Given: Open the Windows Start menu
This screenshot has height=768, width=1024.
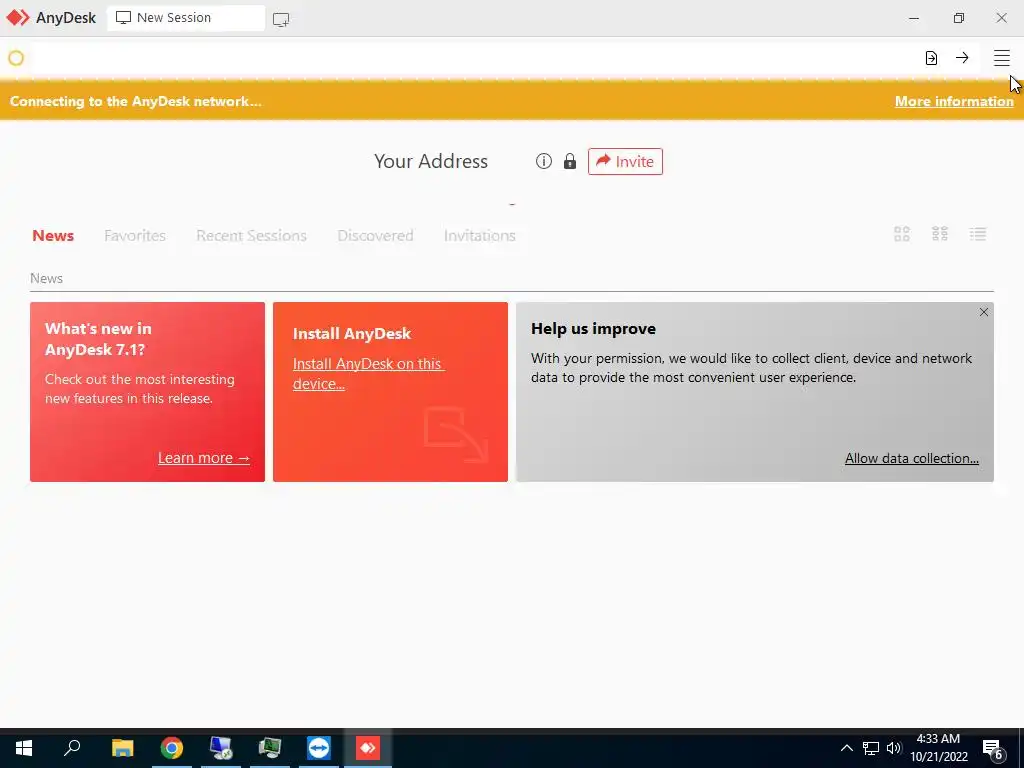Looking at the screenshot, I should pyautogui.click(x=24, y=748).
